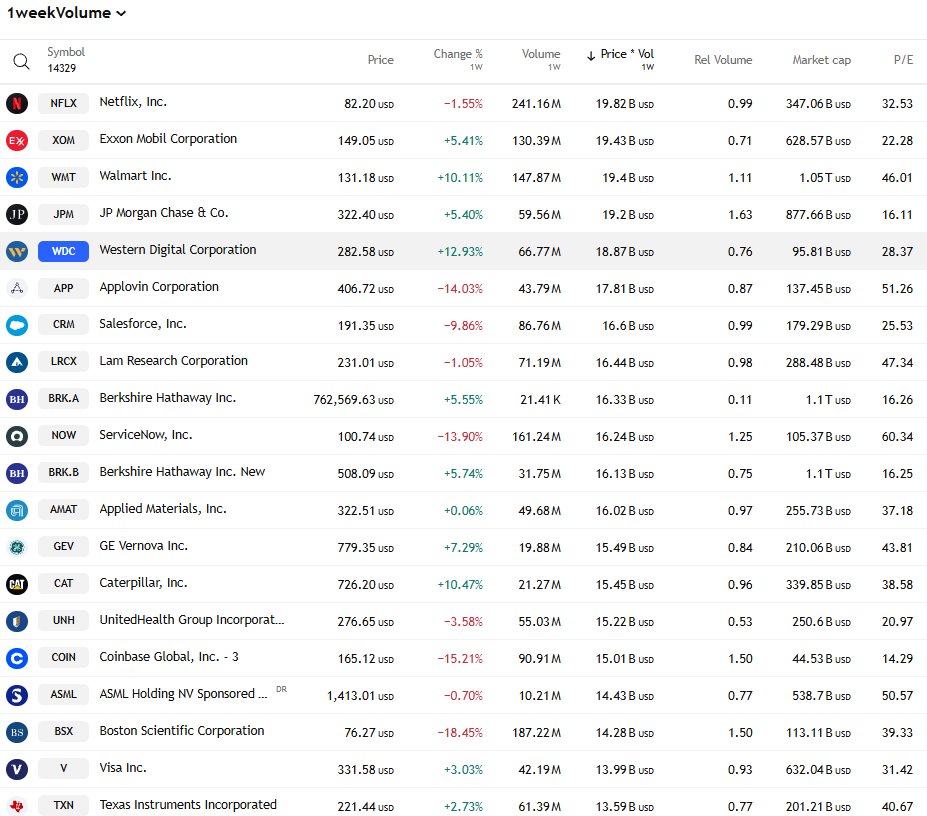Open Boston Scientific Corporation name
The height and width of the screenshot is (816, 927).
[x=181, y=731]
